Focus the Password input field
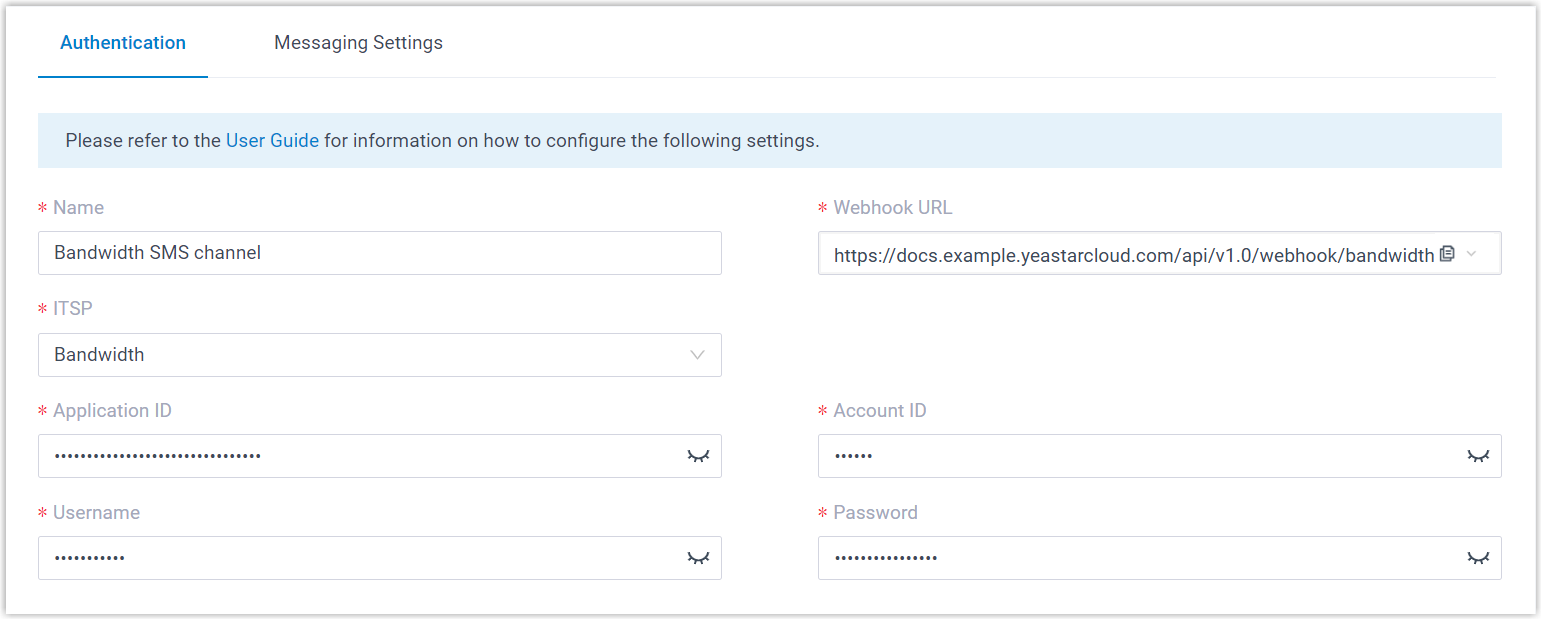The width and height of the screenshot is (1542, 620). pyautogui.click(x=1140, y=558)
